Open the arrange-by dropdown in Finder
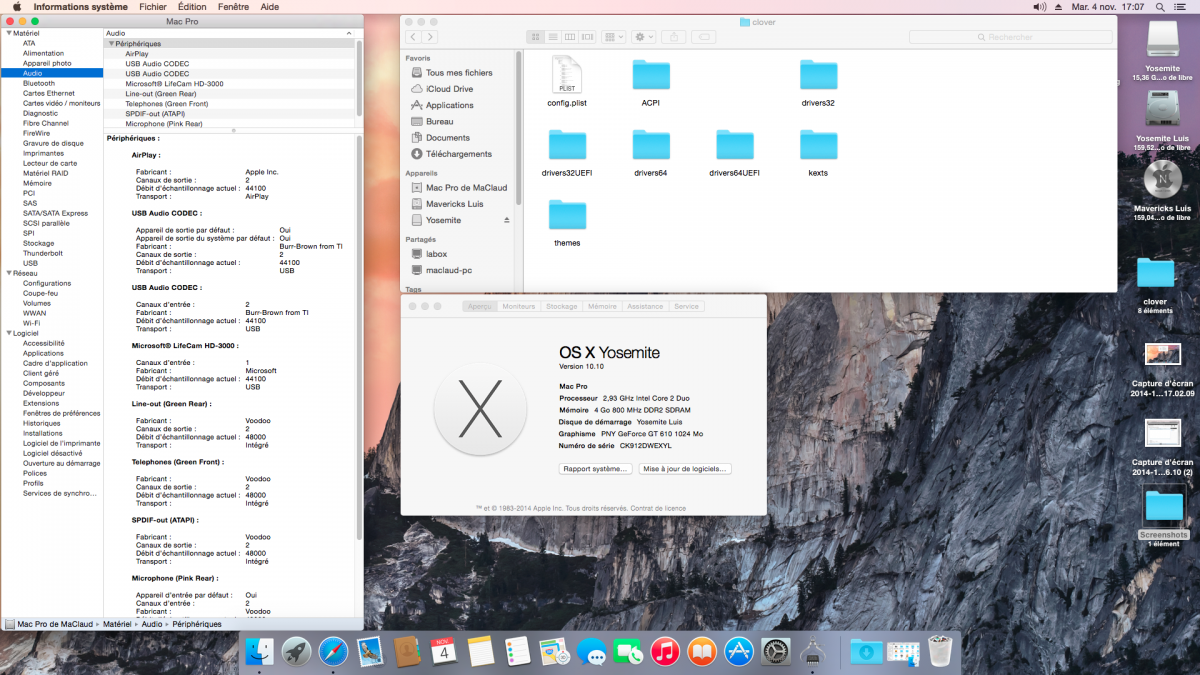 (613, 37)
